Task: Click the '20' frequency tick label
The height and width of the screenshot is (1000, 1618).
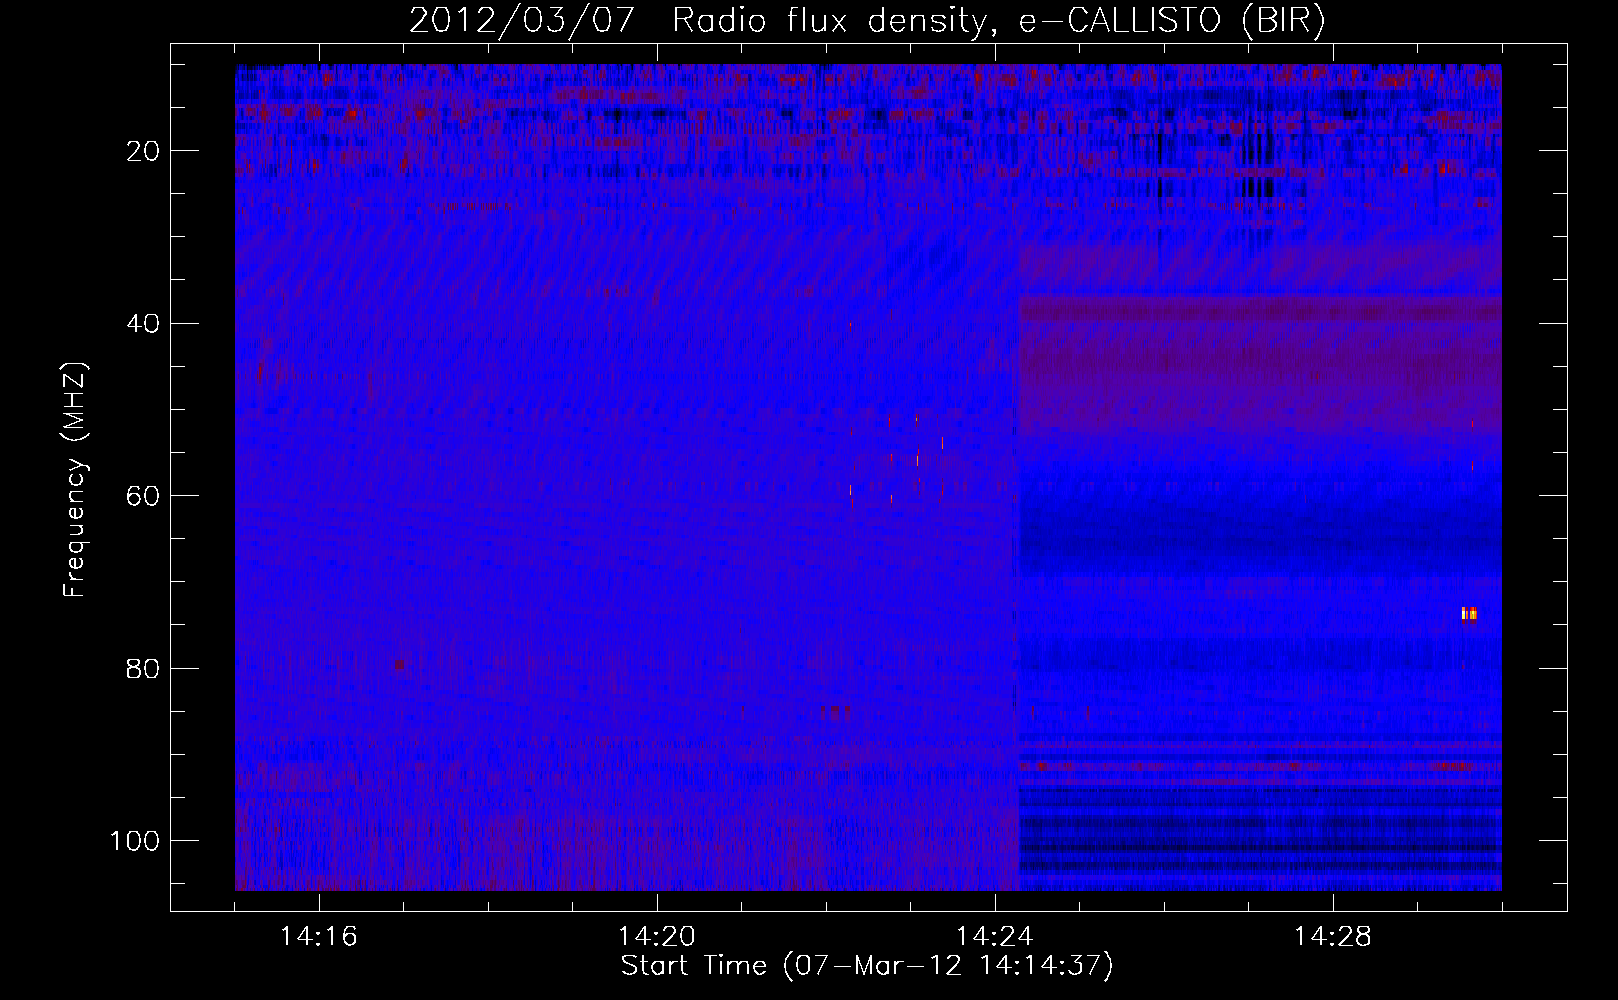Action: coord(144,151)
